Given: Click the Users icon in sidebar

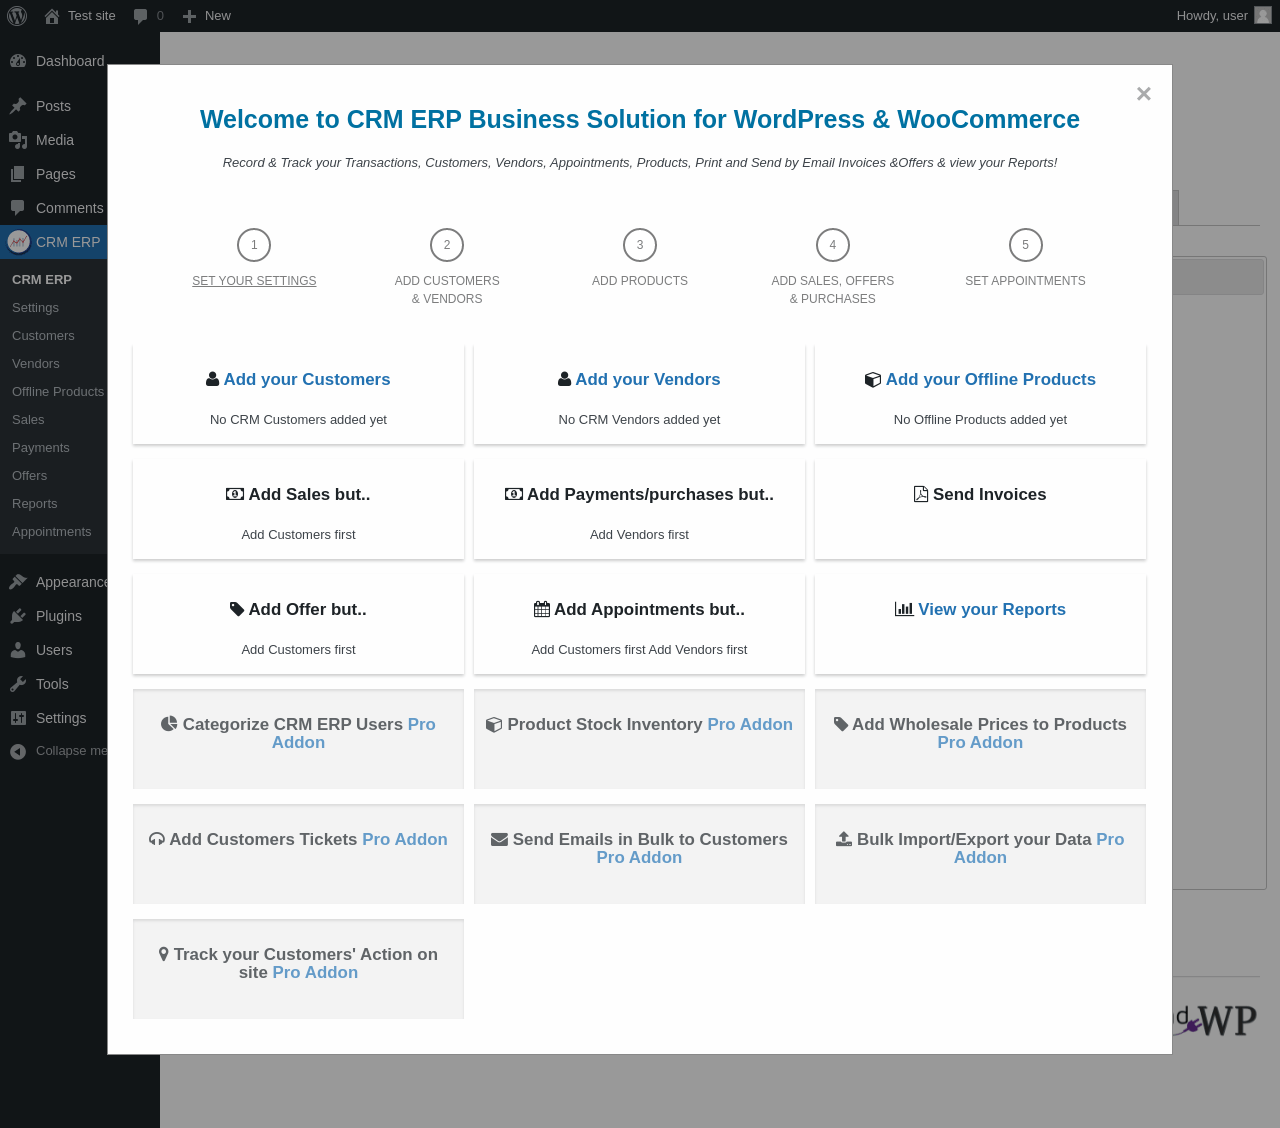Looking at the screenshot, I should [x=18, y=650].
